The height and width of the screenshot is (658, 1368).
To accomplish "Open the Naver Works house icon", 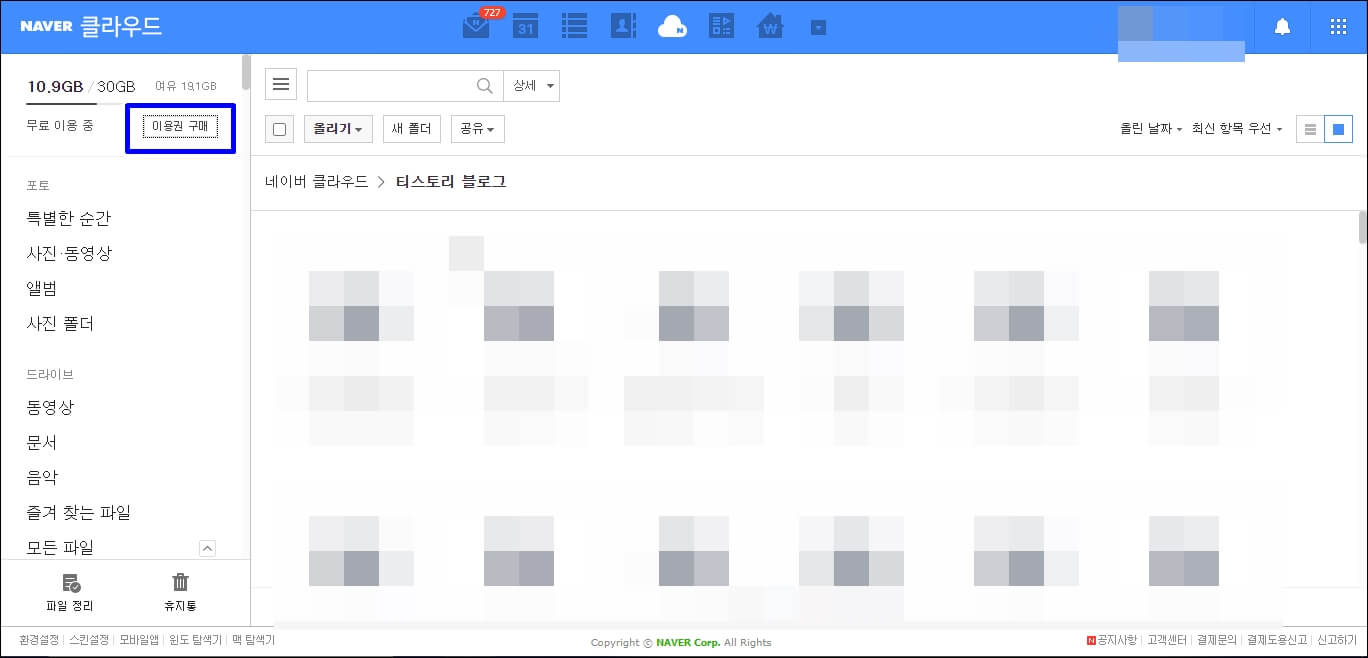I will [770, 26].
